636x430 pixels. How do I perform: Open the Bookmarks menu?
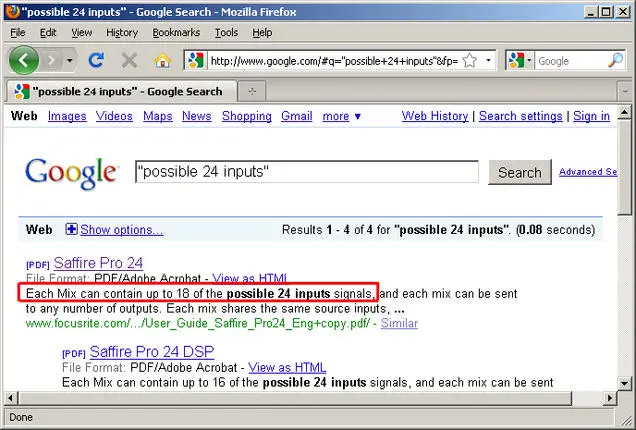(176, 32)
